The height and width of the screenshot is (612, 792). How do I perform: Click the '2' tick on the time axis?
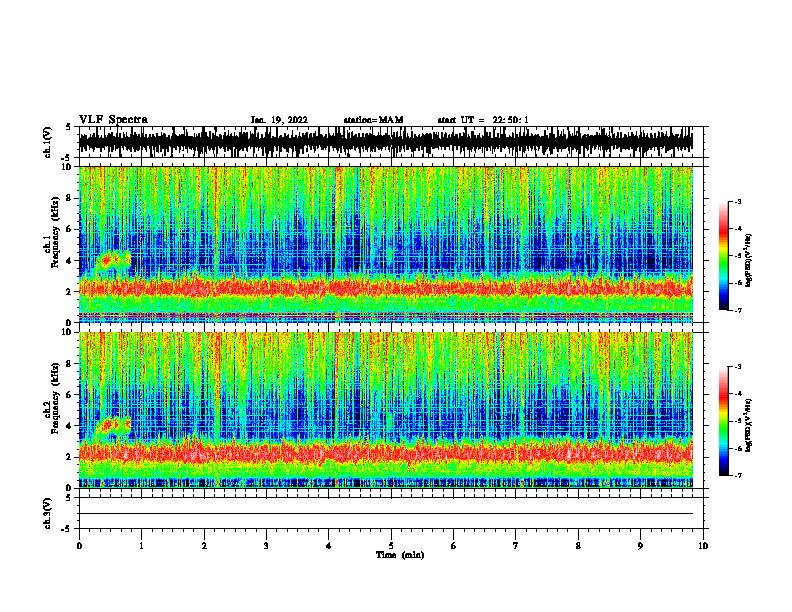(x=204, y=546)
